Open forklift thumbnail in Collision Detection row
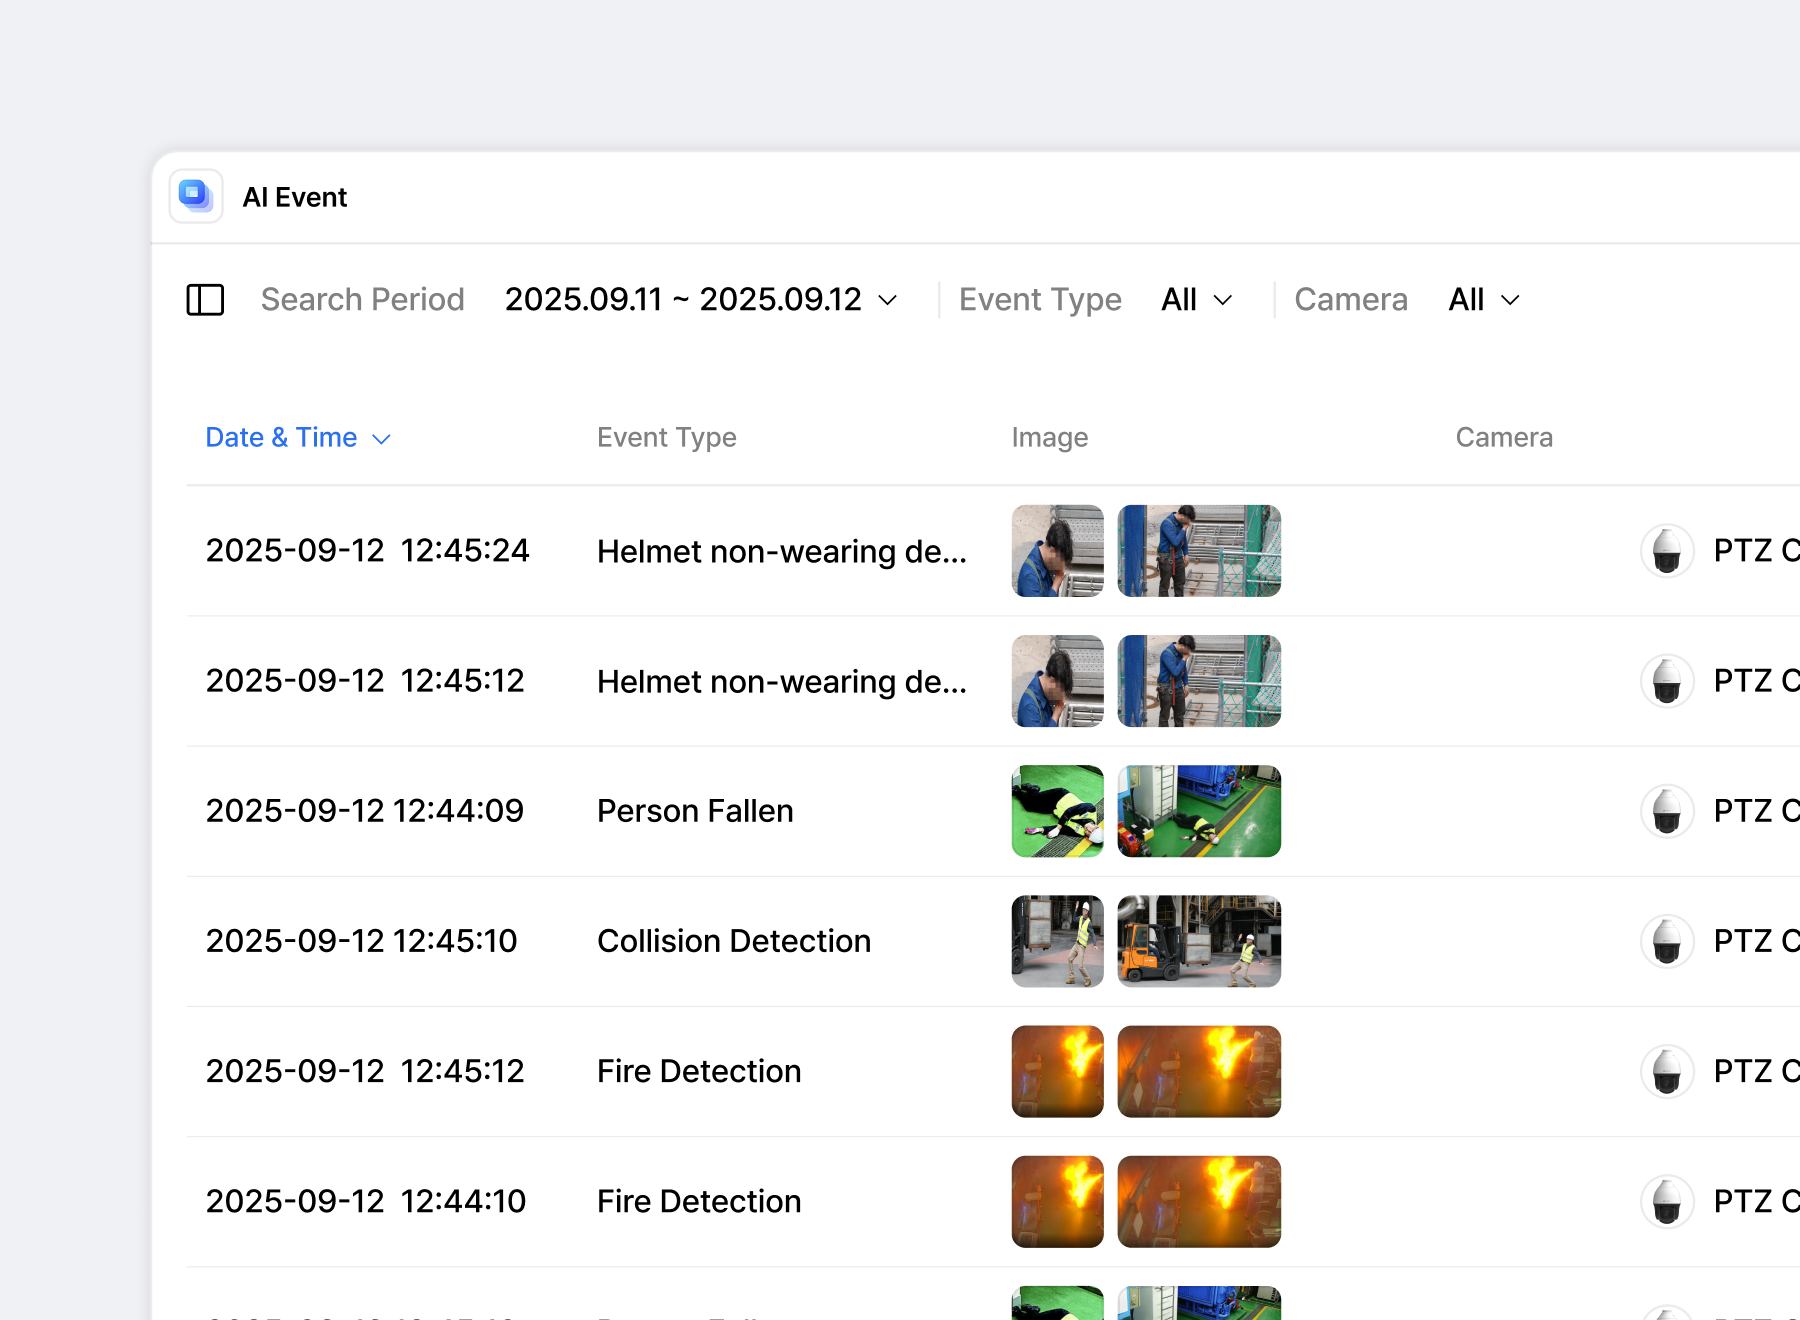Viewport: 1800px width, 1320px height. coord(1199,941)
